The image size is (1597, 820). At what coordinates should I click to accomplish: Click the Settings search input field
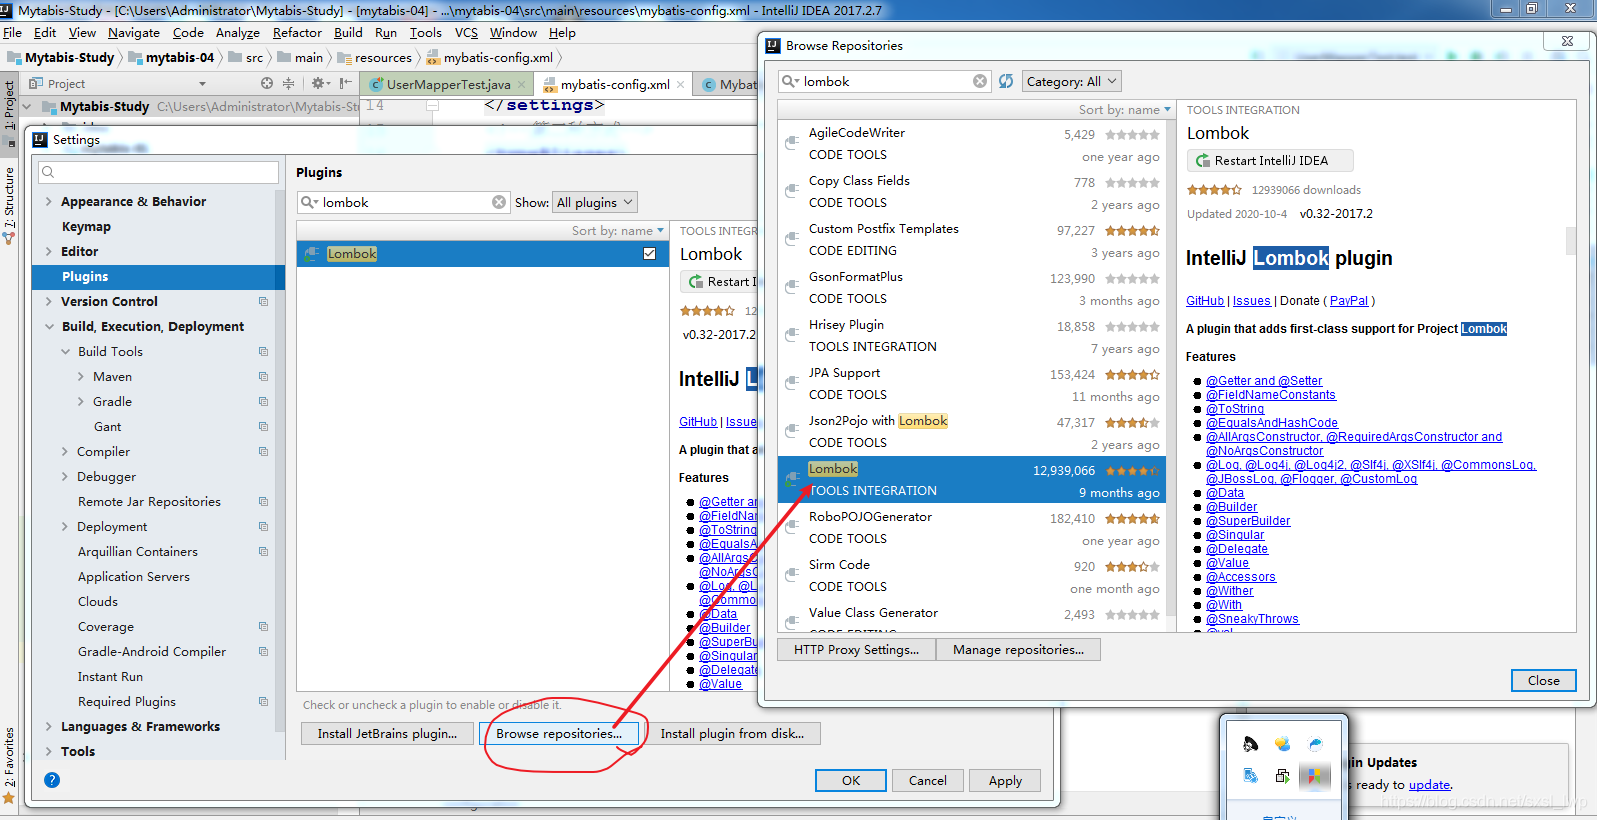pos(158,172)
